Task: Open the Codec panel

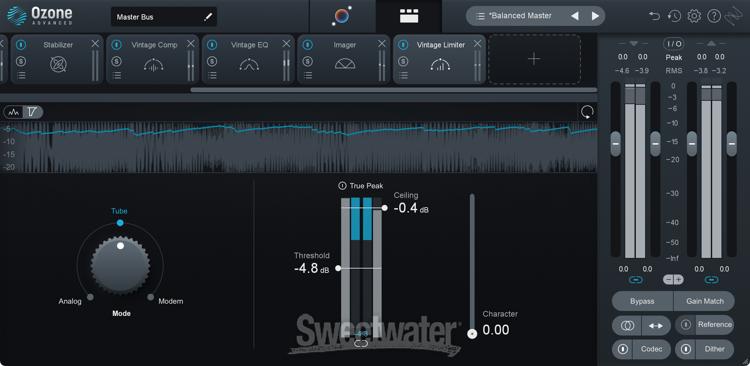Action: 651,349
